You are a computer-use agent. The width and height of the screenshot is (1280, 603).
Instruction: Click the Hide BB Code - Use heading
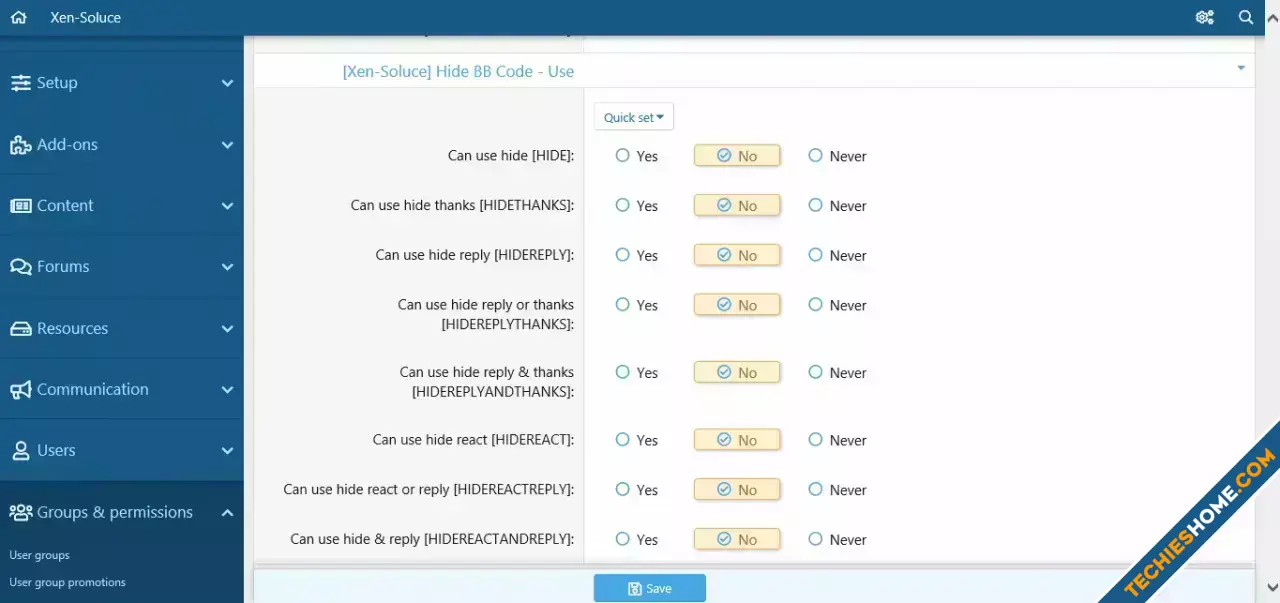[458, 71]
